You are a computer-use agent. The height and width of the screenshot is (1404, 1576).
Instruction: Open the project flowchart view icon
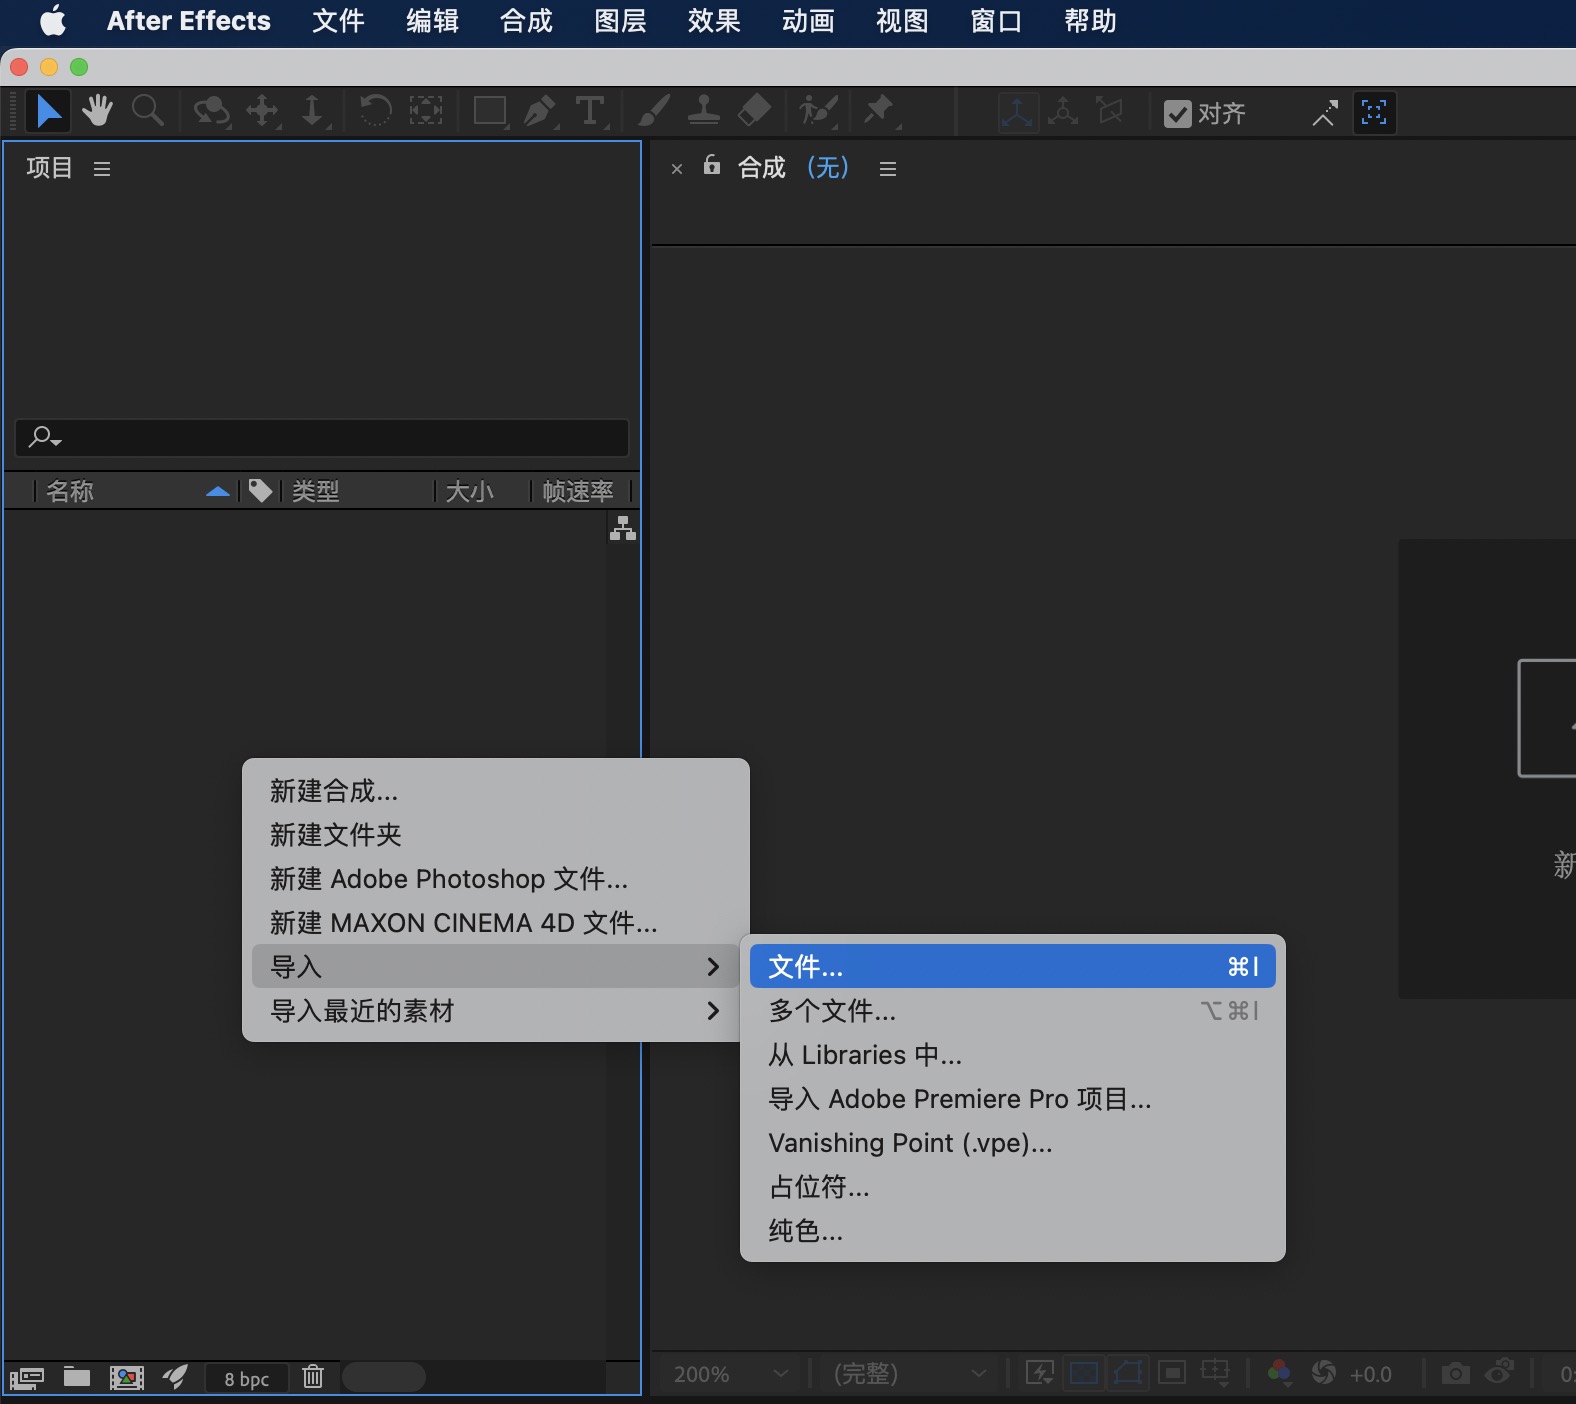coord(623,528)
